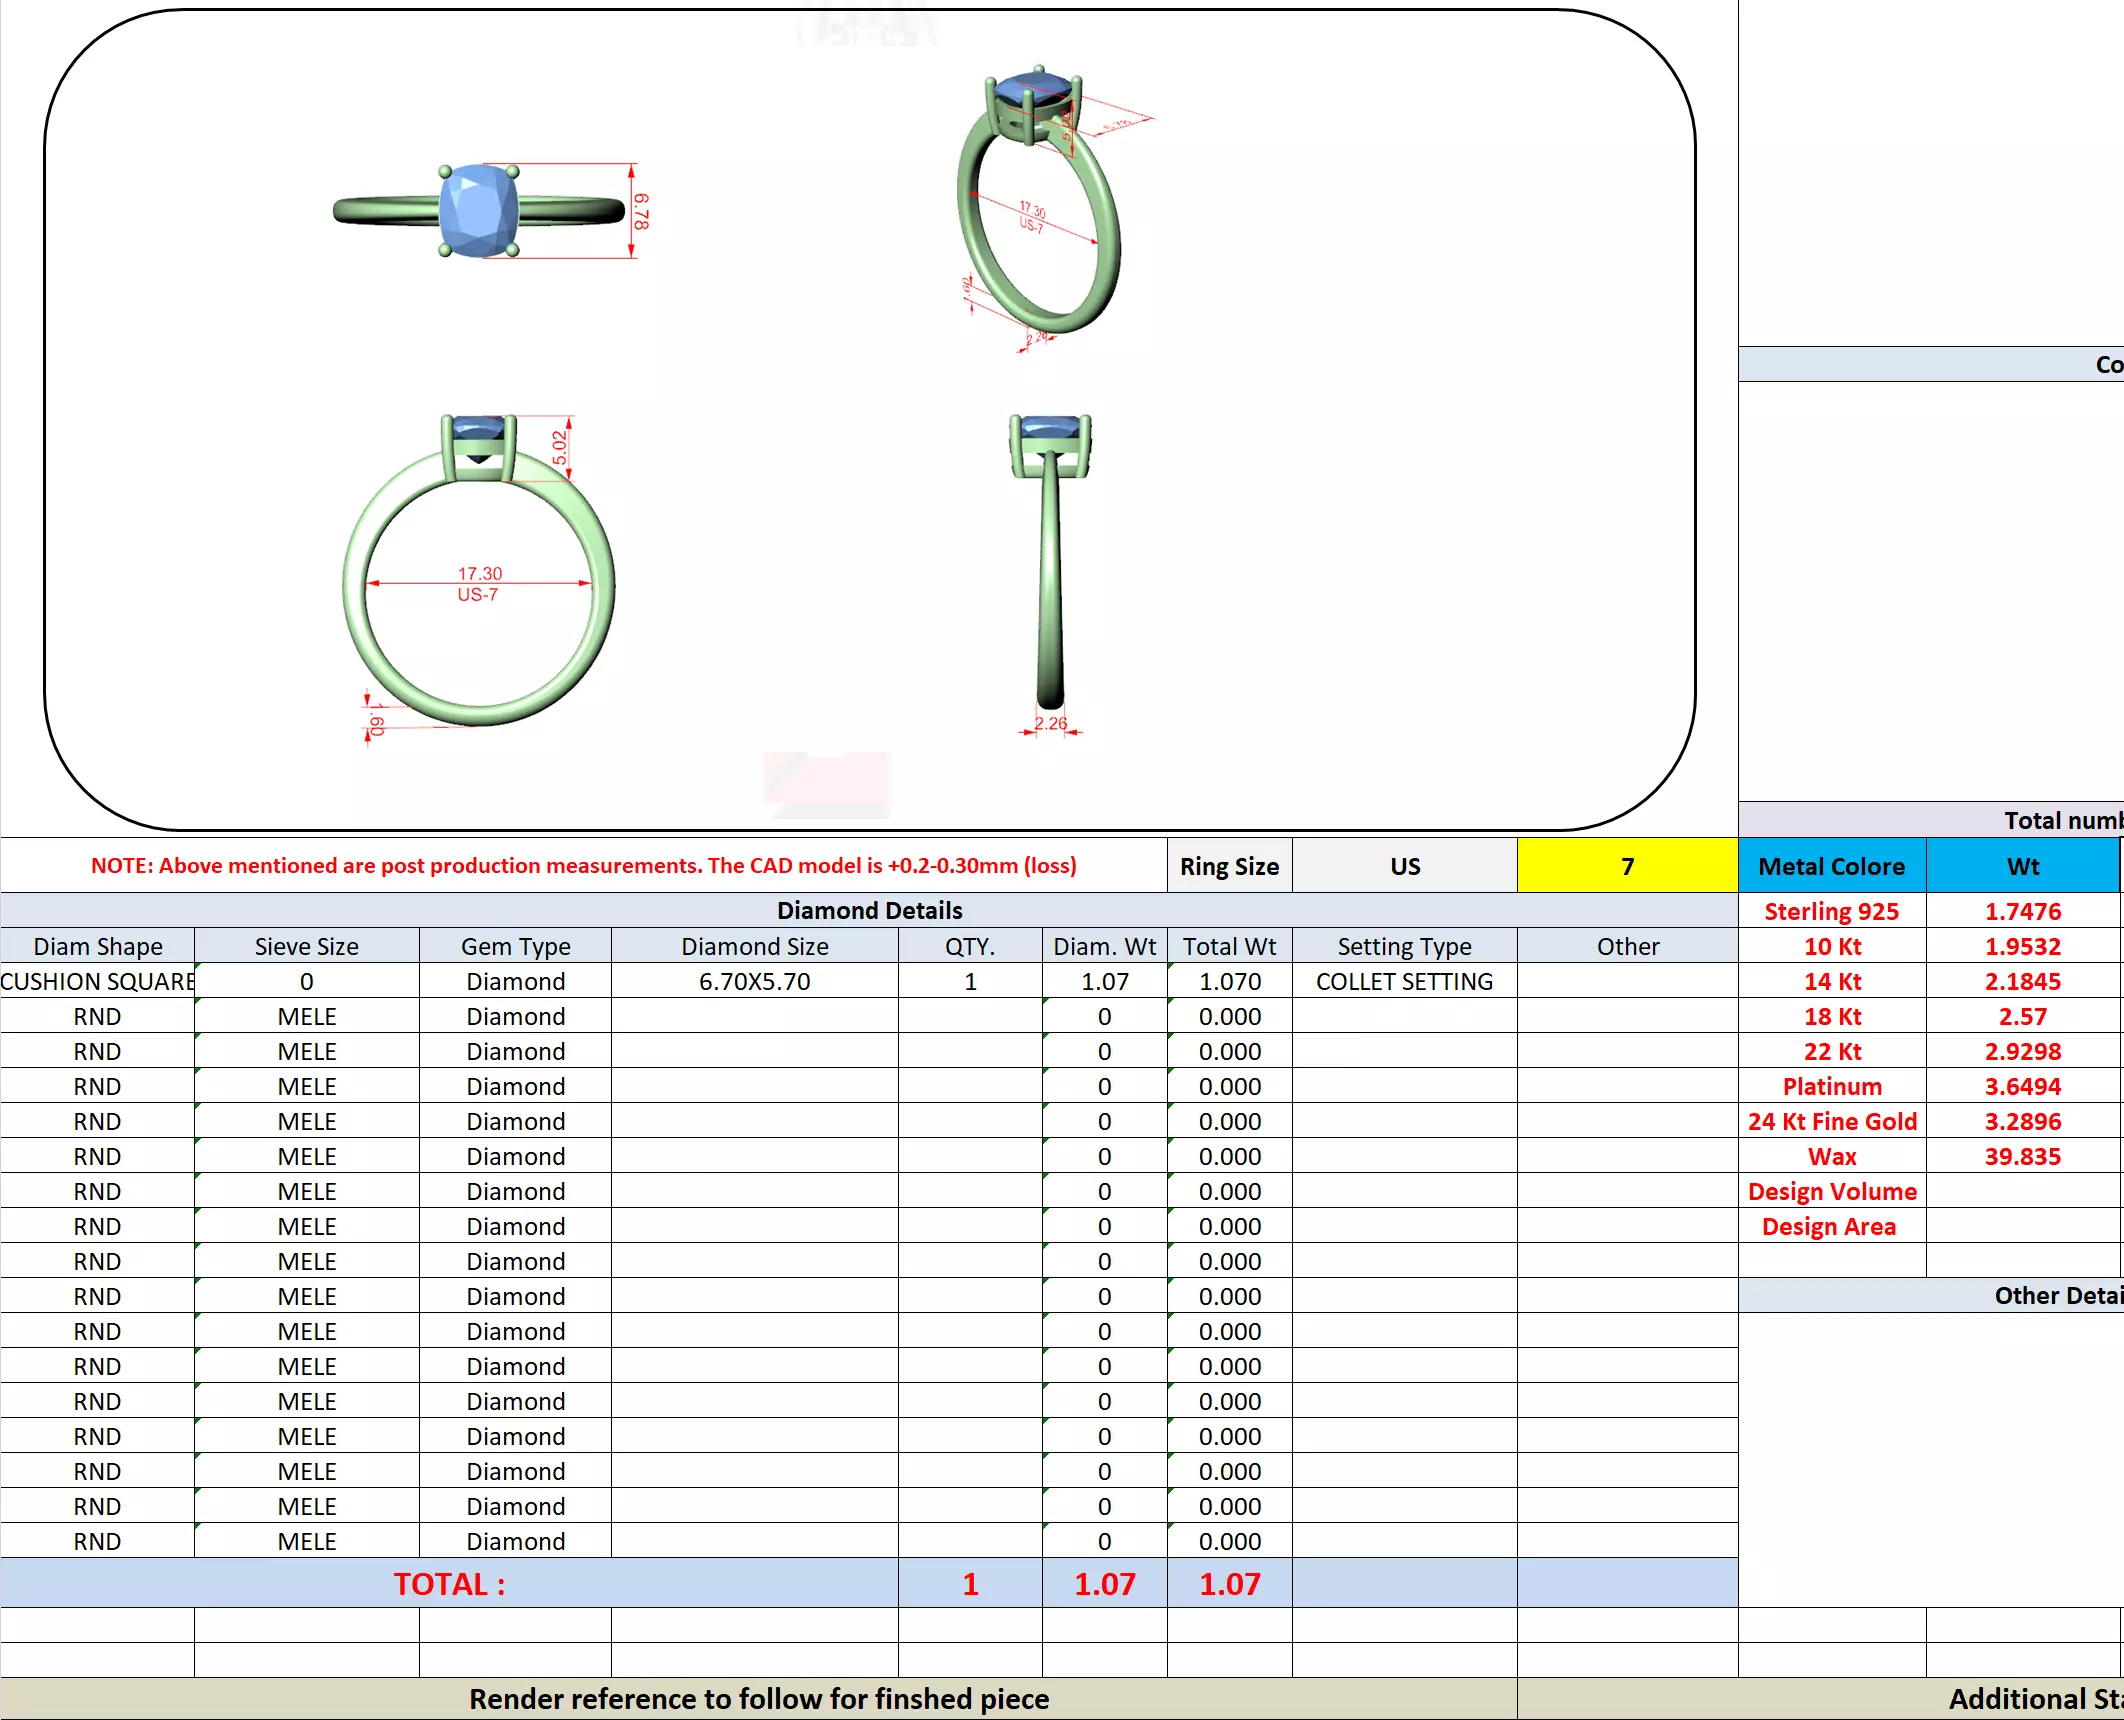Viewport: 2124px width, 1720px height.
Task: Click the TOTAL row label
Action: [x=449, y=1584]
